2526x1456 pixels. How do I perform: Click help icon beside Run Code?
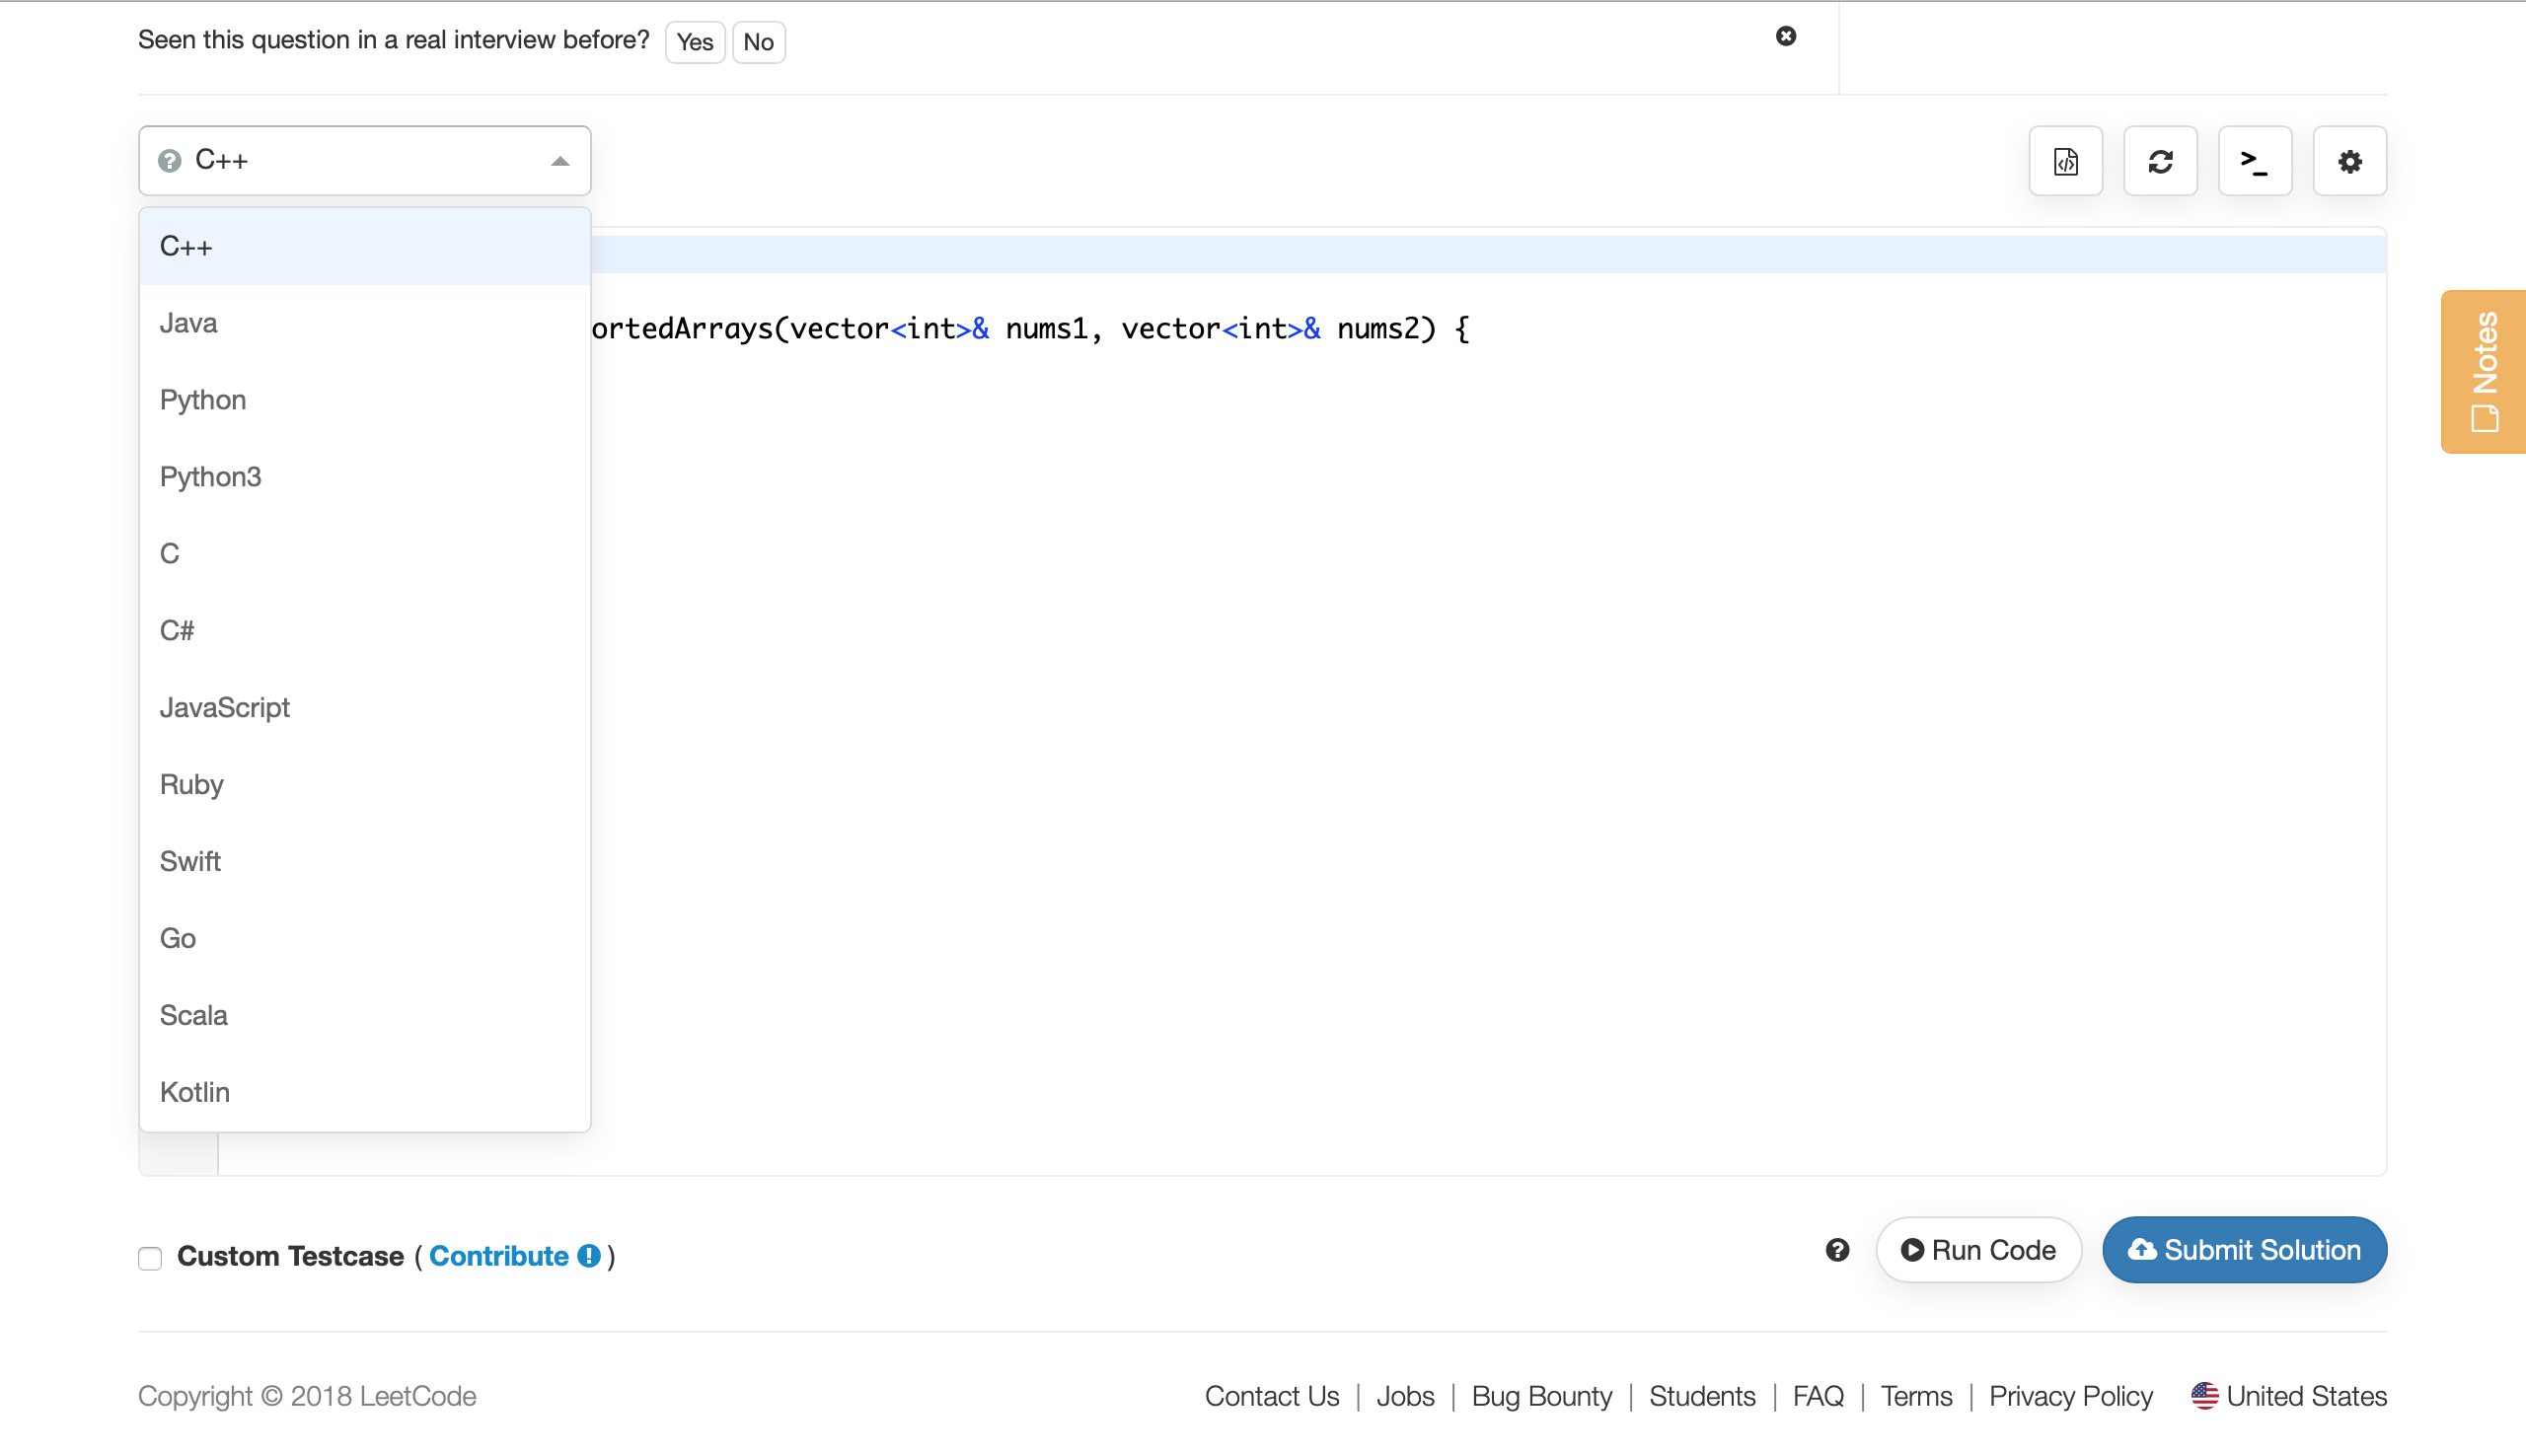(x=1836, y=1249)
